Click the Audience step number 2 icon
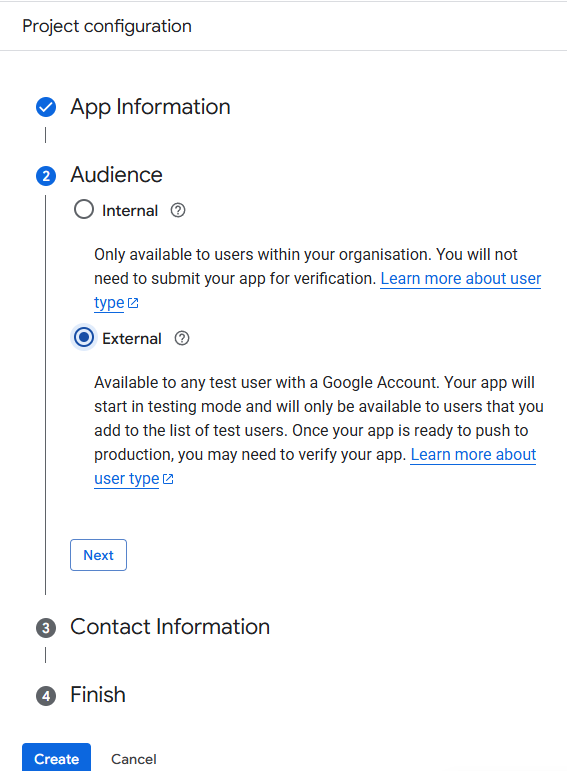This screenshot has height=771, width=567. point(46,176)
